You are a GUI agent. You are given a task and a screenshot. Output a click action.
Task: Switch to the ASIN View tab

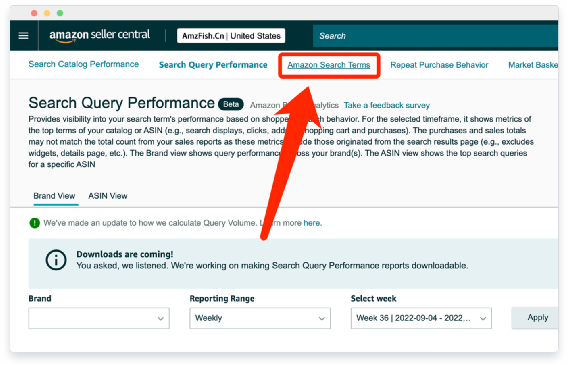[108, 196]
